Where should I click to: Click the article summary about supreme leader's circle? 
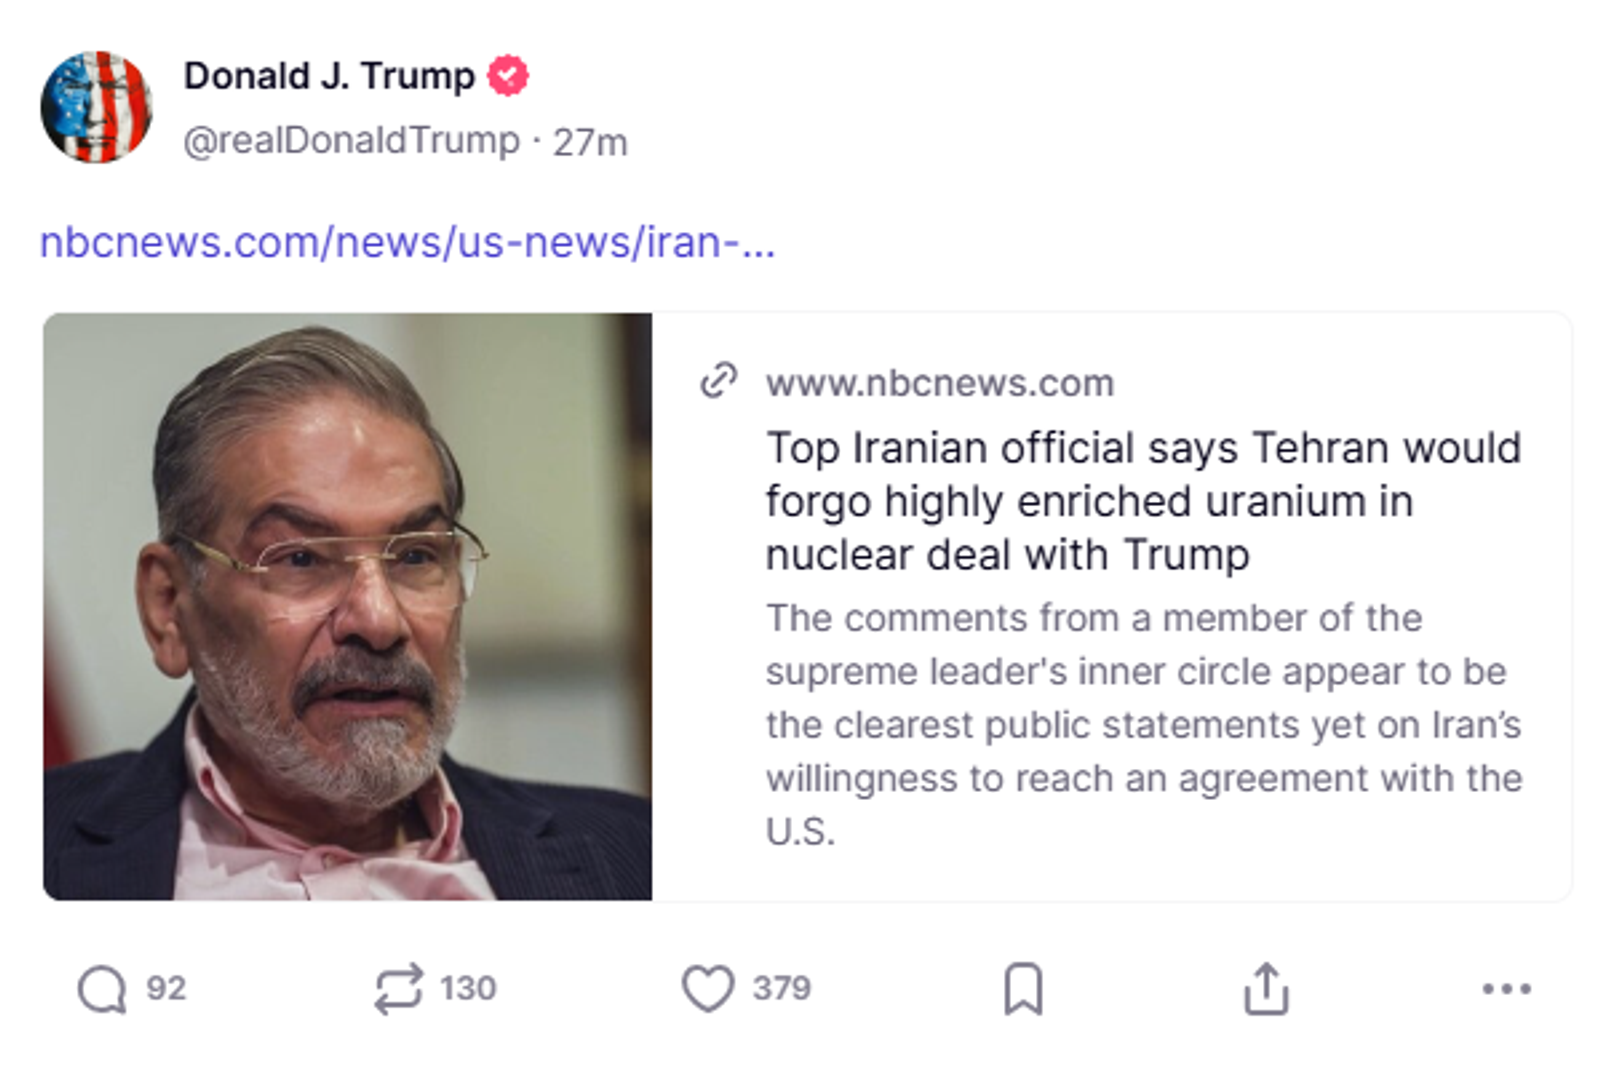(1143, 724)
